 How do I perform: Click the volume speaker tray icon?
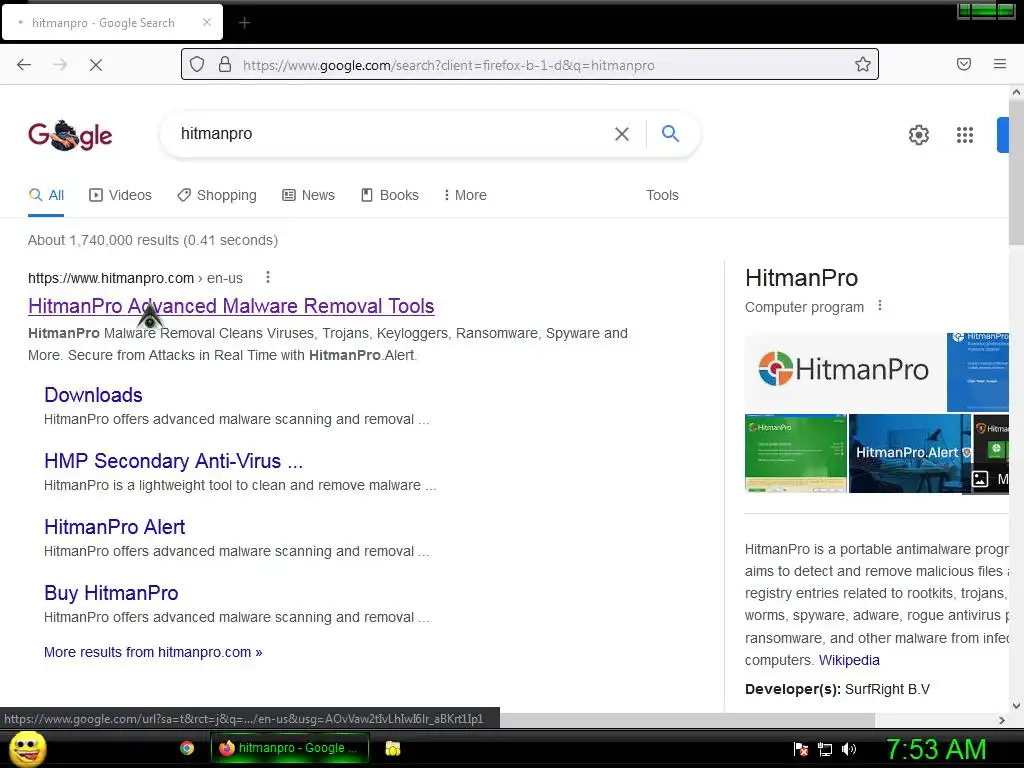pyautogui.click(x=849, y=749)
